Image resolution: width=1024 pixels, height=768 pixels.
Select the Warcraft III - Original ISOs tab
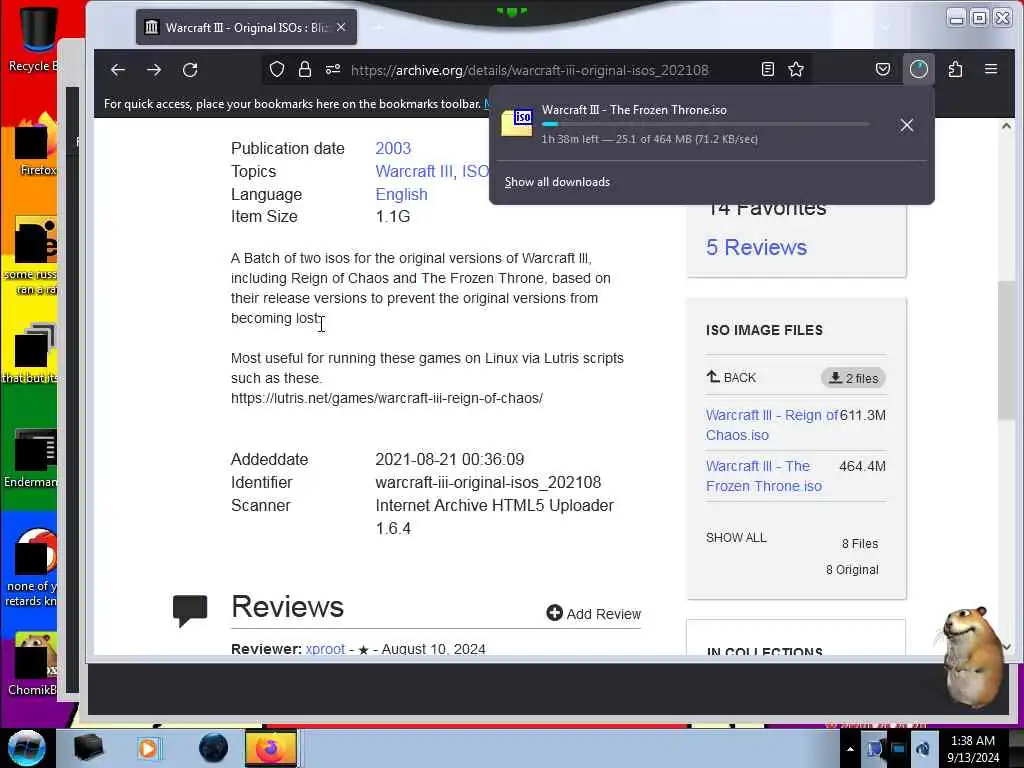coord(246,27)
